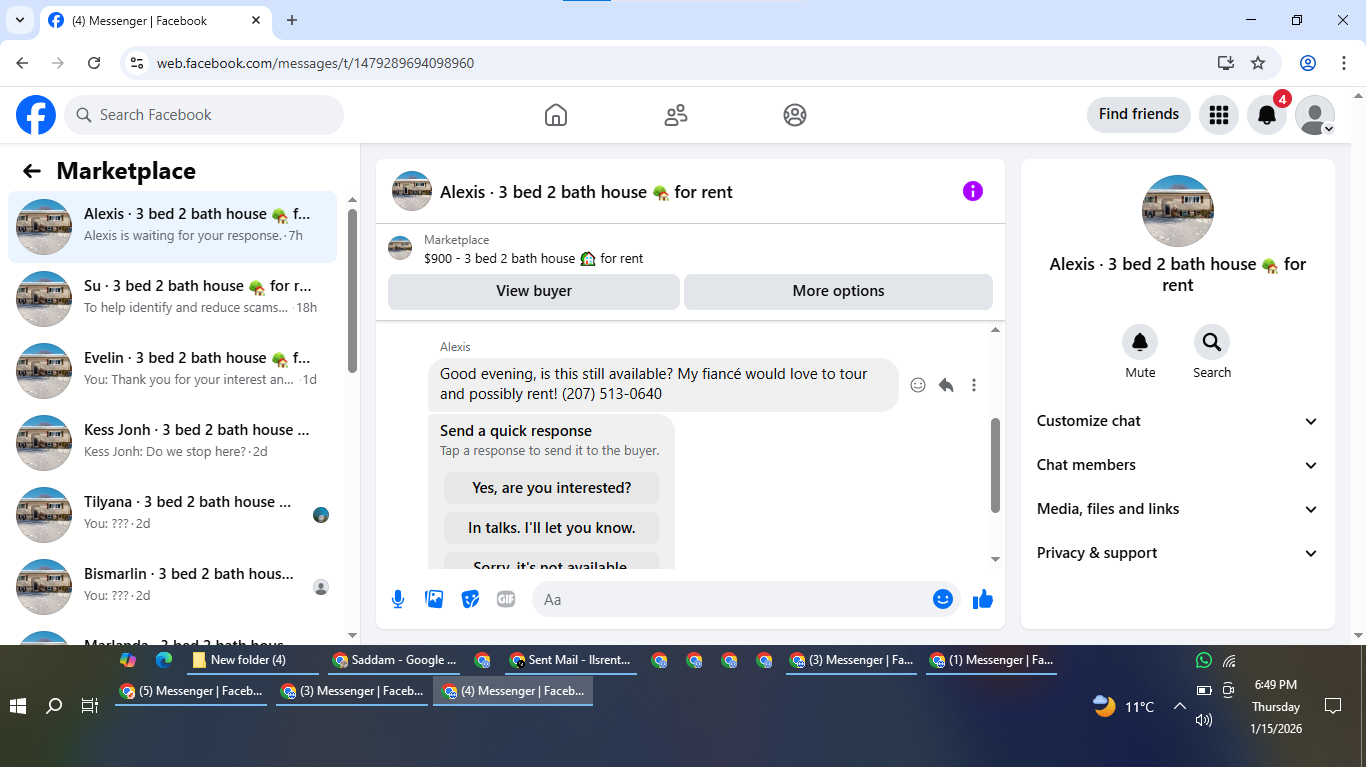The image size is (1366, 767).
Task: Click the install app icon in address bar
Action: point(1226,63)
